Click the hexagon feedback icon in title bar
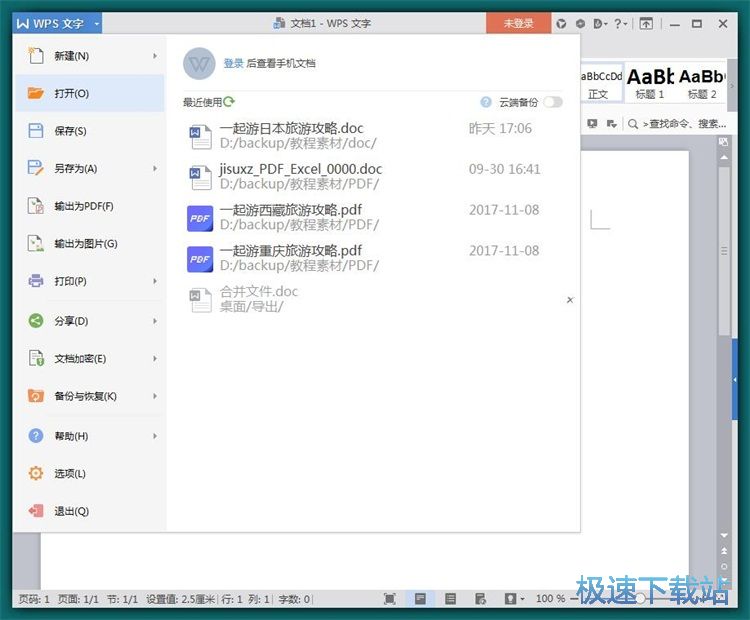The image size is (750, 620). pyautogui.click(x=580, y=23)
